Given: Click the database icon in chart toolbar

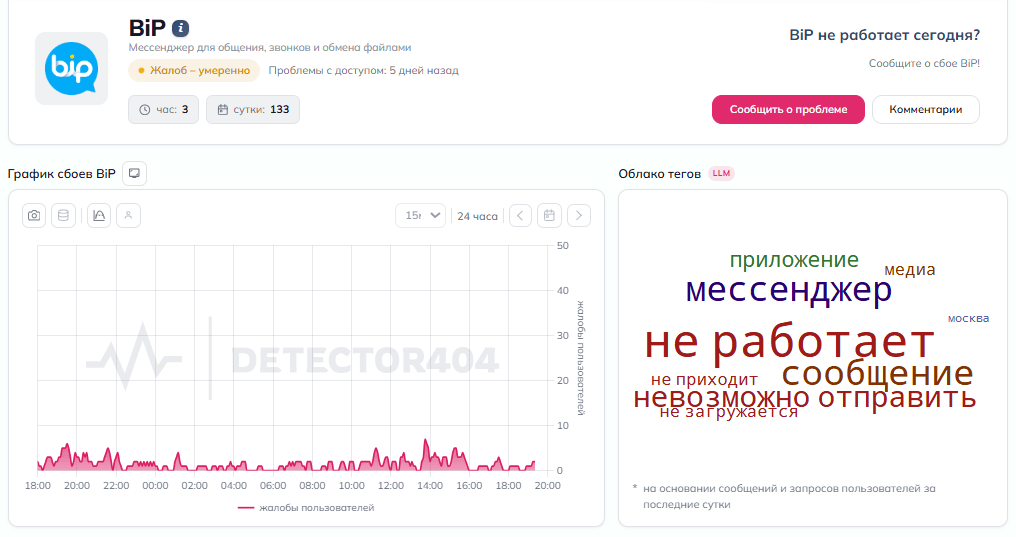Looking at the screenshot, I should [64, 216].
